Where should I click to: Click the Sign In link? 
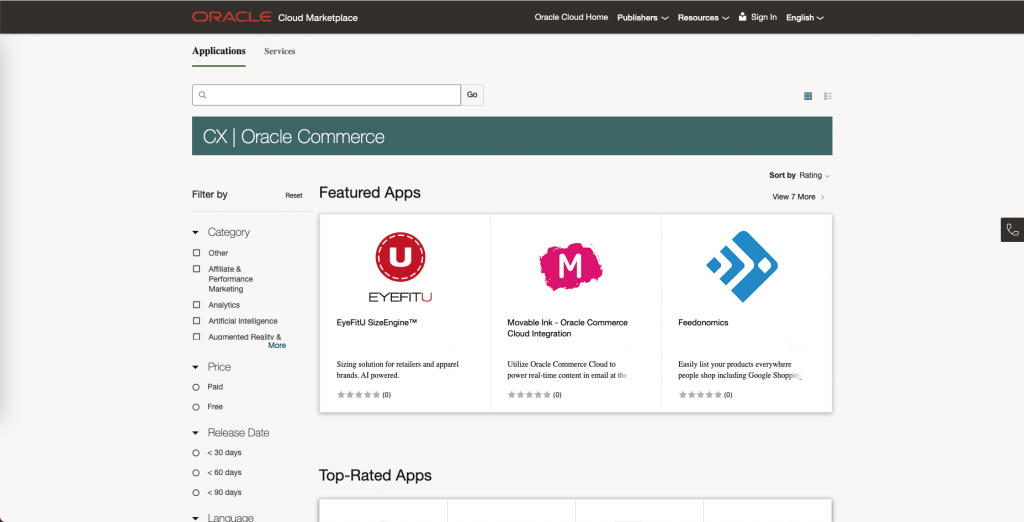764,17
